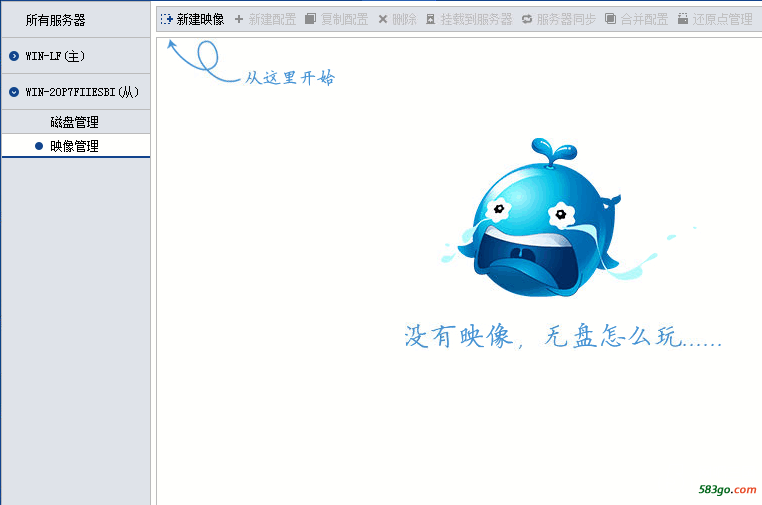The width and height of the screenshot is (762, 505).
Task: Click the 583go.com watermark link
Action: pyautogui.click(x=728, y=489)
